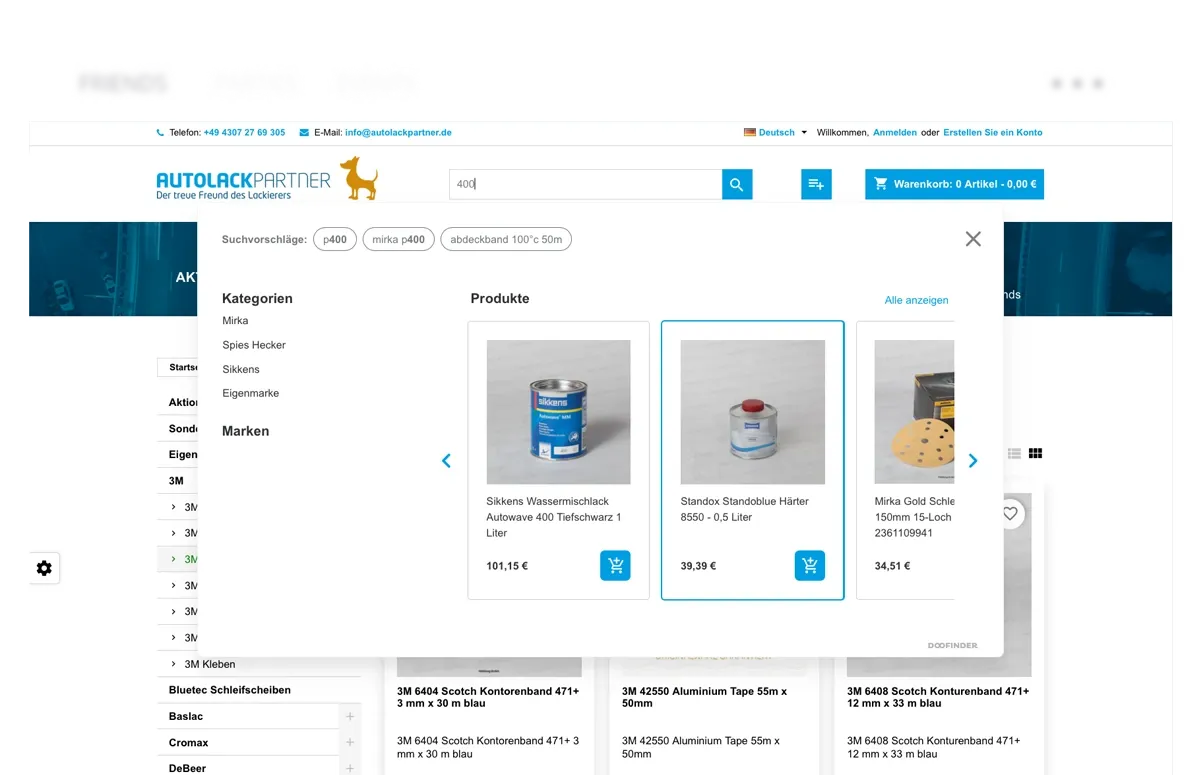Screen dimensions: 1200x775
Task: Switch to list view layout
Action: pyautogui.click(x=1014, y=454)
